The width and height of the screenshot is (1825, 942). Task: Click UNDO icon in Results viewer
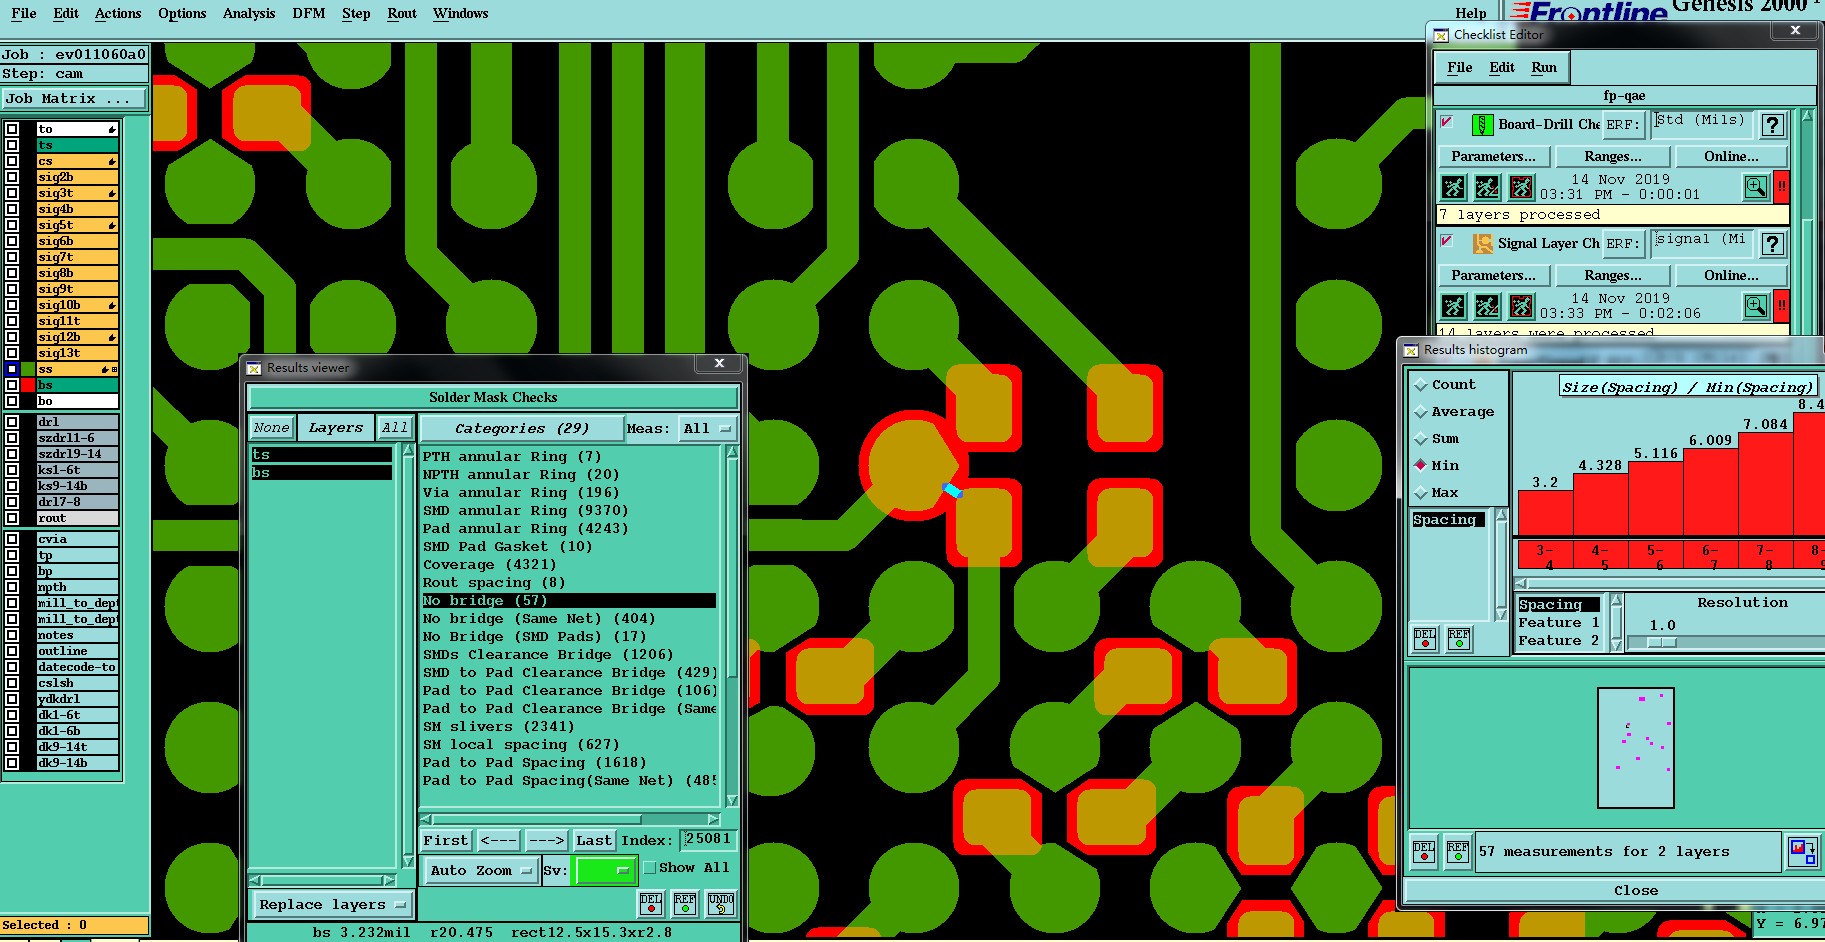(x=720, y=904)
